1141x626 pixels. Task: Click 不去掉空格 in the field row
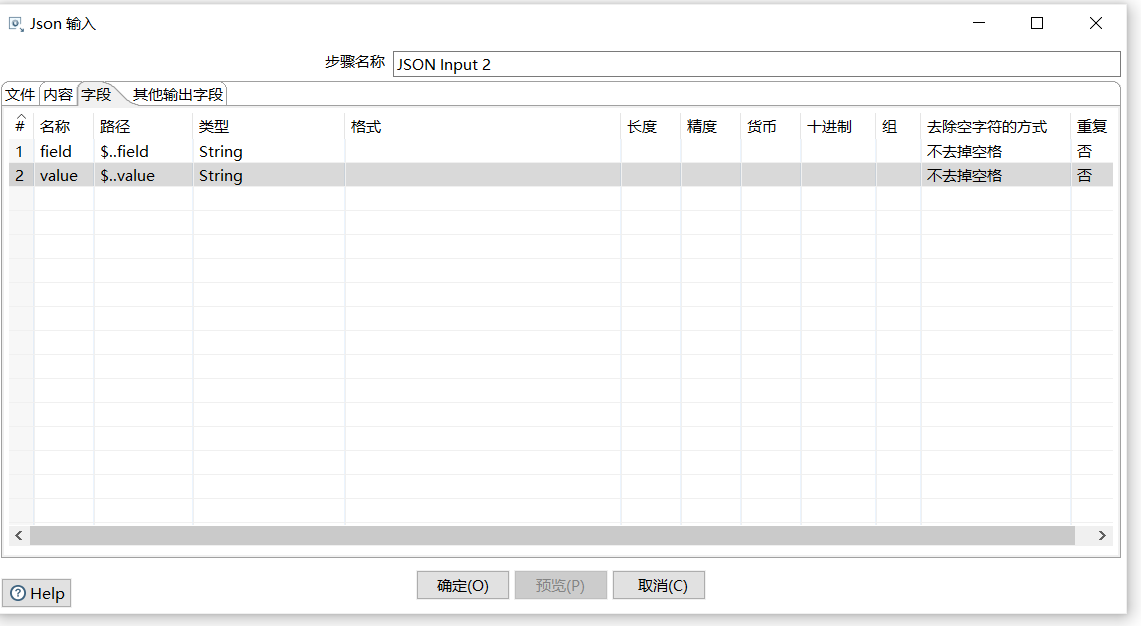point(995,151)
